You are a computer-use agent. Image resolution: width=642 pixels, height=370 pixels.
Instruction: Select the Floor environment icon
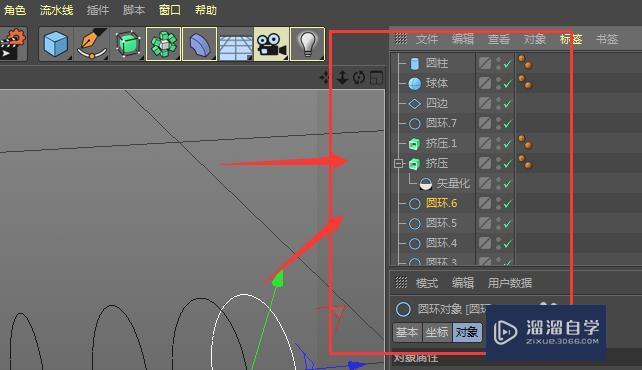coord(235,44)
